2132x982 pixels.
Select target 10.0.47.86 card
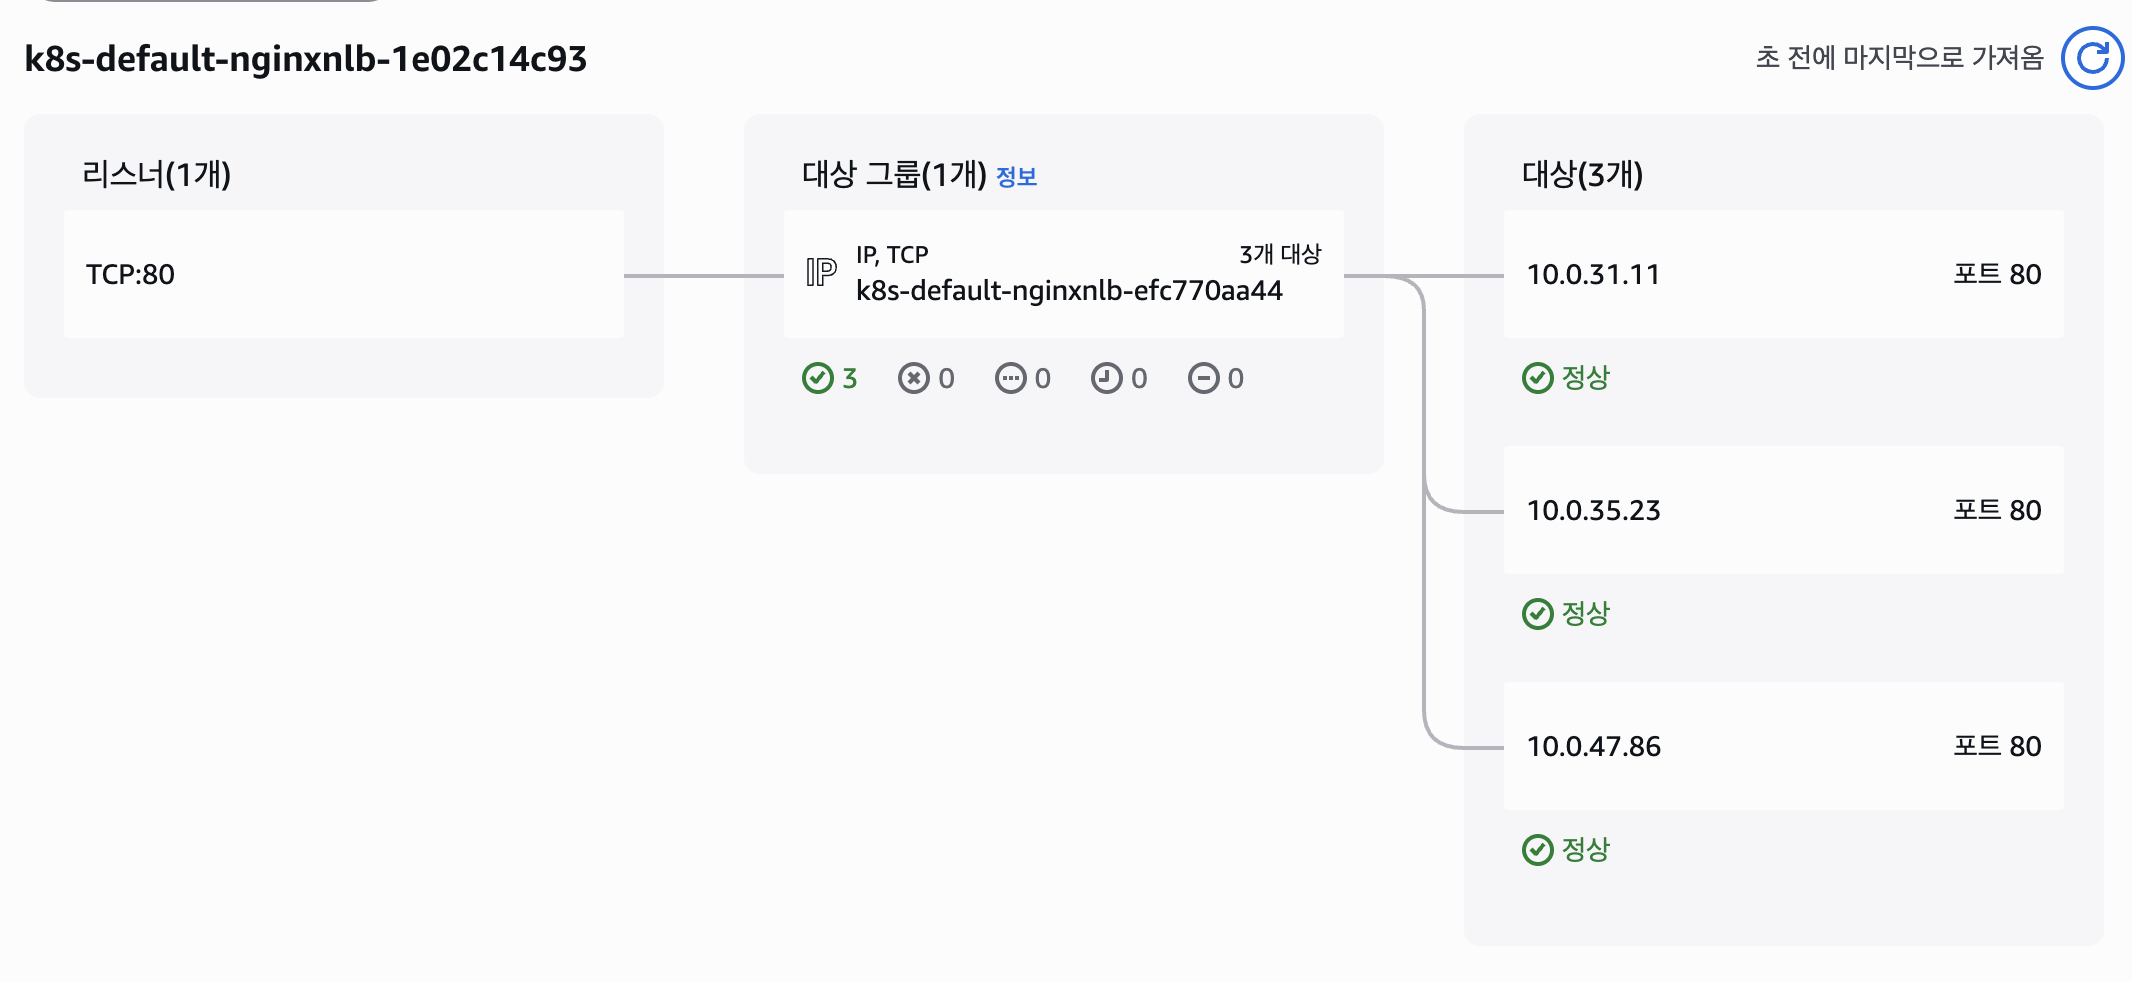click(1782, 746)
